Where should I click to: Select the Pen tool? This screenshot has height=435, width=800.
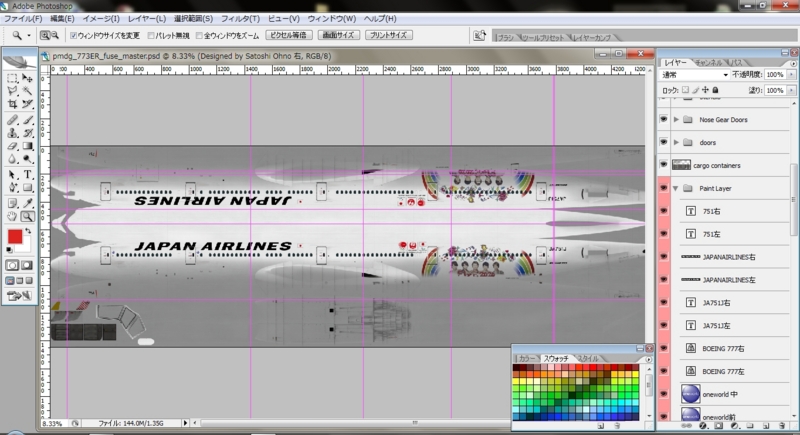click(12, 188)
